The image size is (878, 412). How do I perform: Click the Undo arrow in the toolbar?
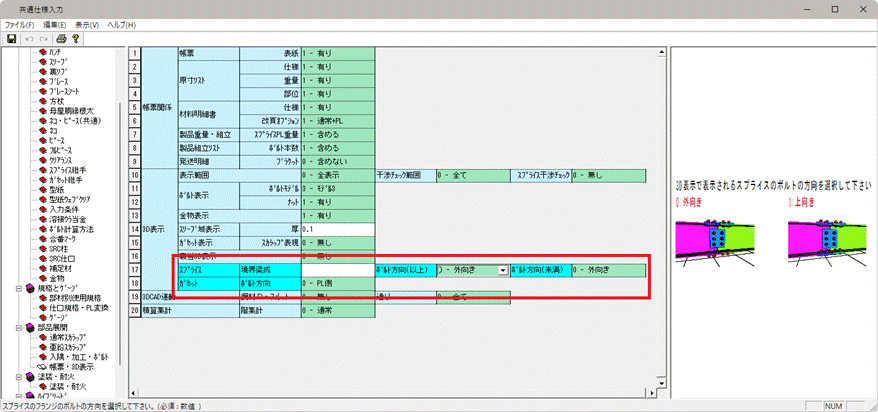(x=28, y=38)
